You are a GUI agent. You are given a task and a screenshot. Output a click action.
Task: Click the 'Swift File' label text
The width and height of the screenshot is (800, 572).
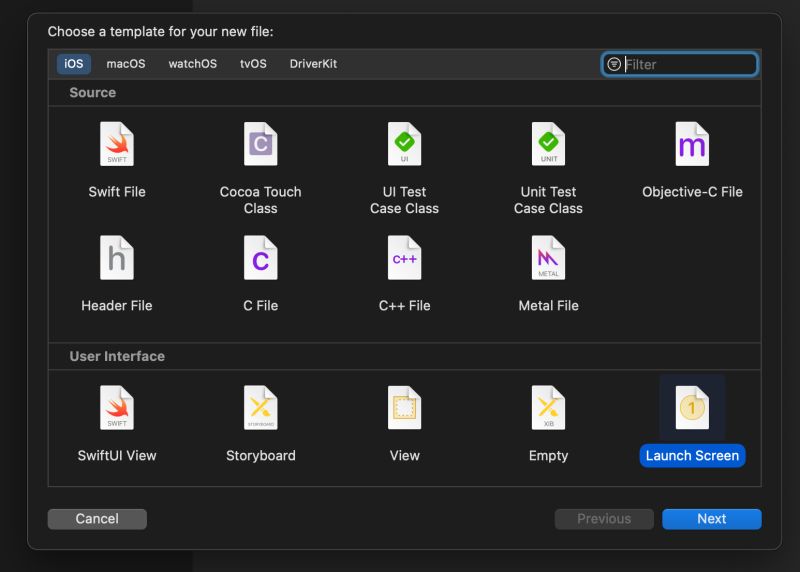coord(117,192)
